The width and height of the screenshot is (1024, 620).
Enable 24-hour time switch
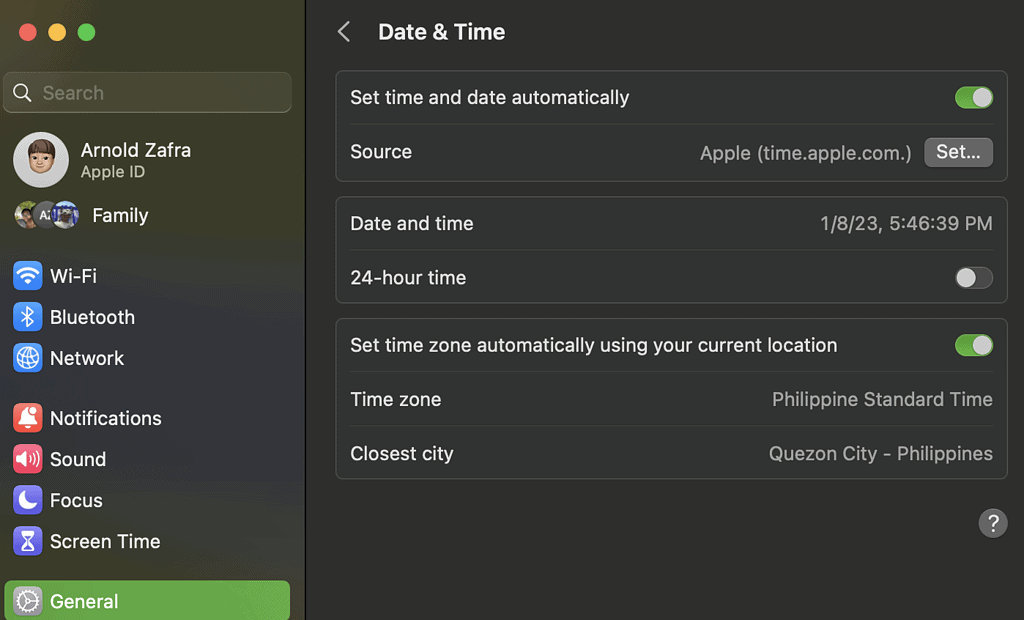[973, 278]
